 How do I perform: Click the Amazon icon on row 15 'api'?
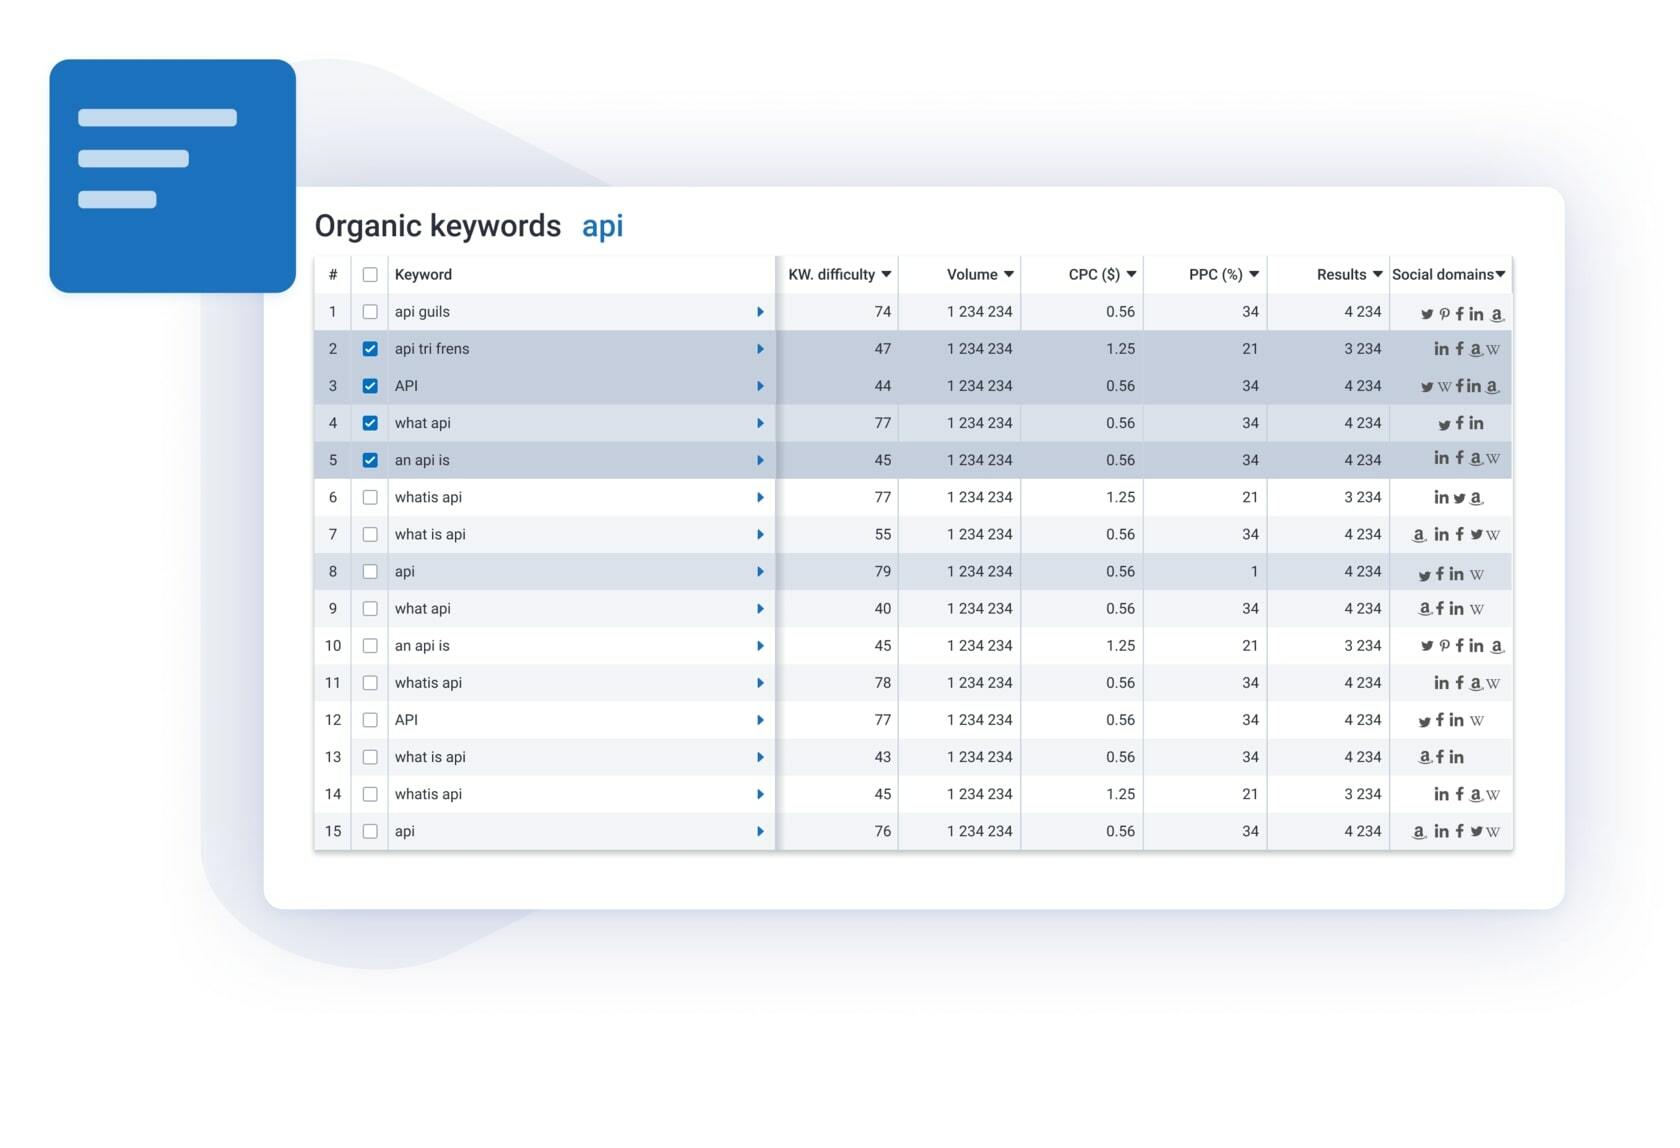1418,831
